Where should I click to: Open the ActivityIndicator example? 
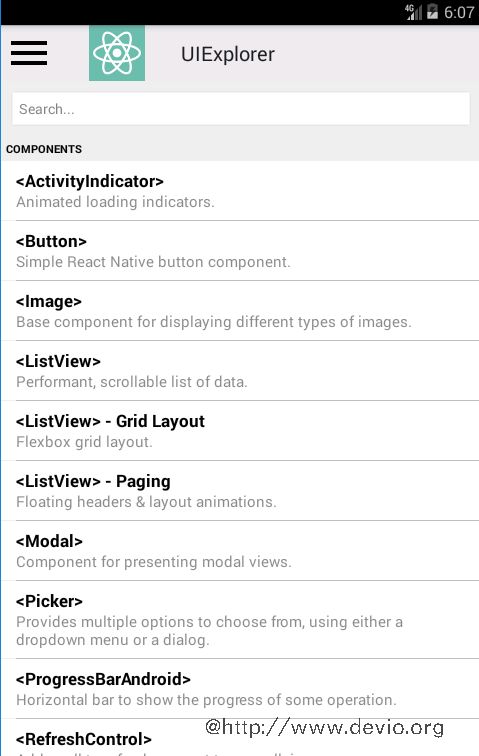pos(240,191)
